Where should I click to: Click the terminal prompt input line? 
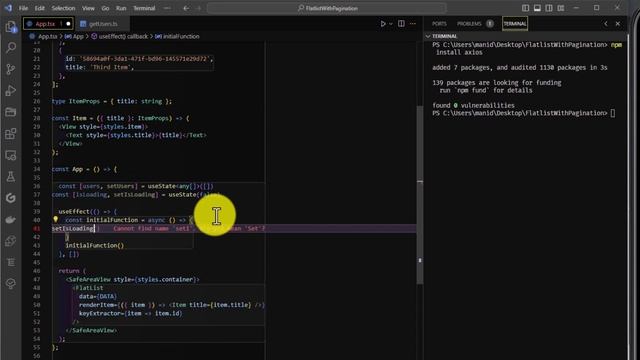point(524,113)
